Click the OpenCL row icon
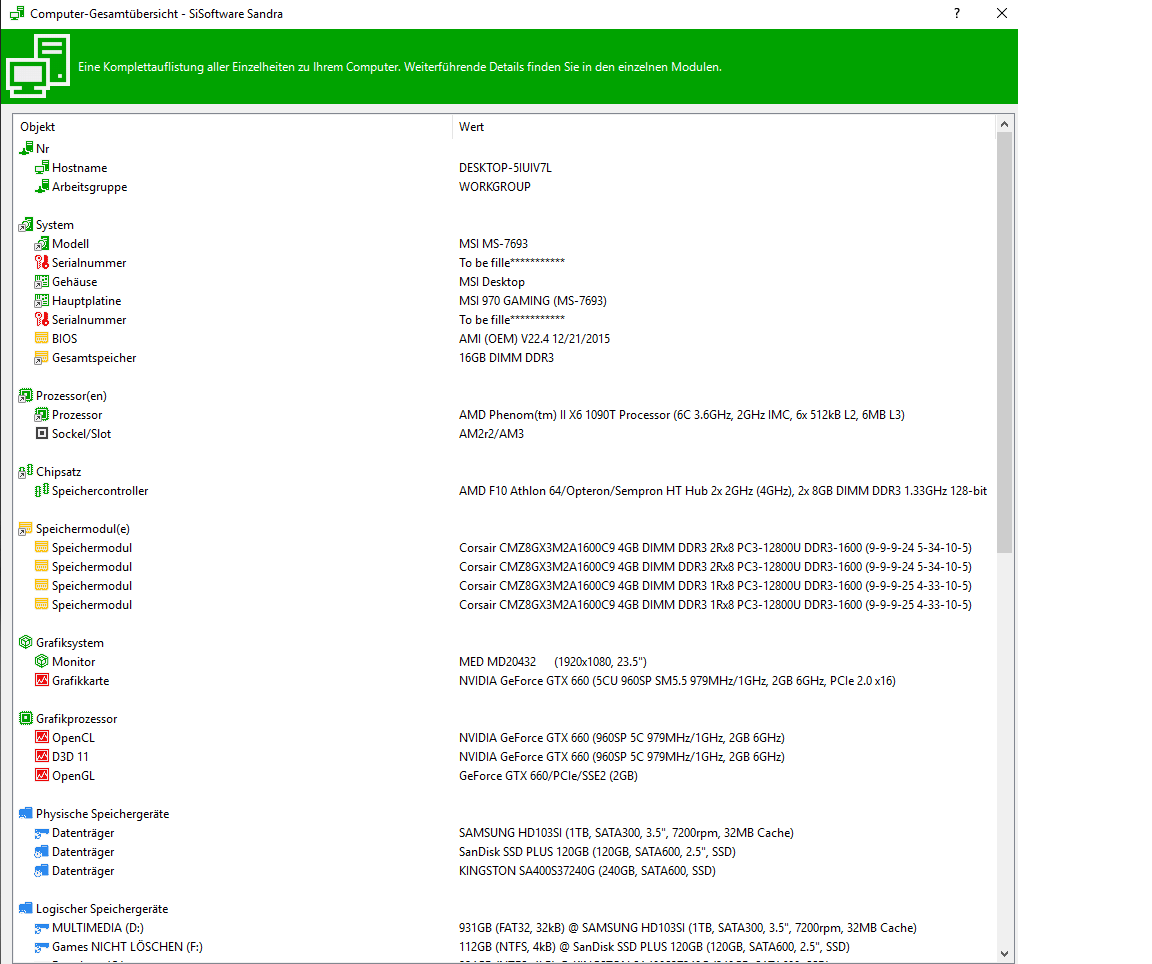Screen dimensions: 1152x964 42,737
